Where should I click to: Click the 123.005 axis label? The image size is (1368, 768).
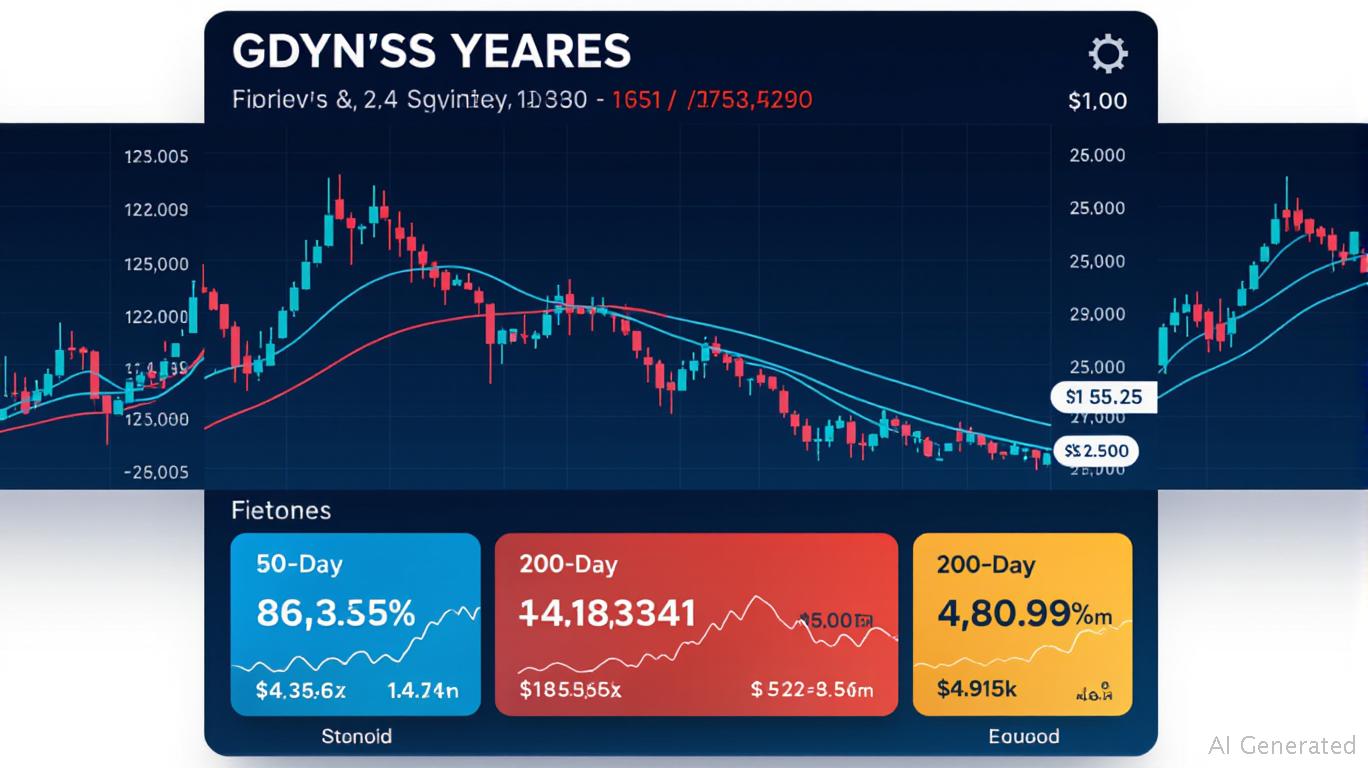tap(156, 156)
